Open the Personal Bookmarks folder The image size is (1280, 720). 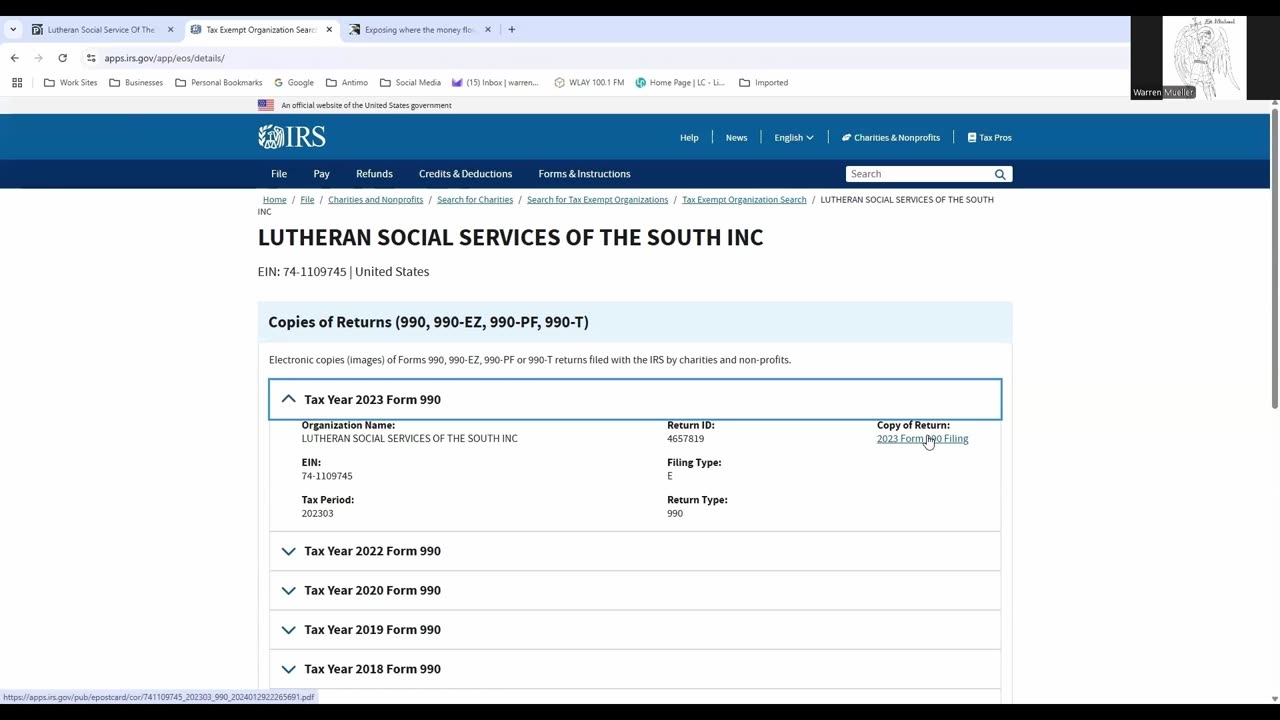[x=218, y=83]
